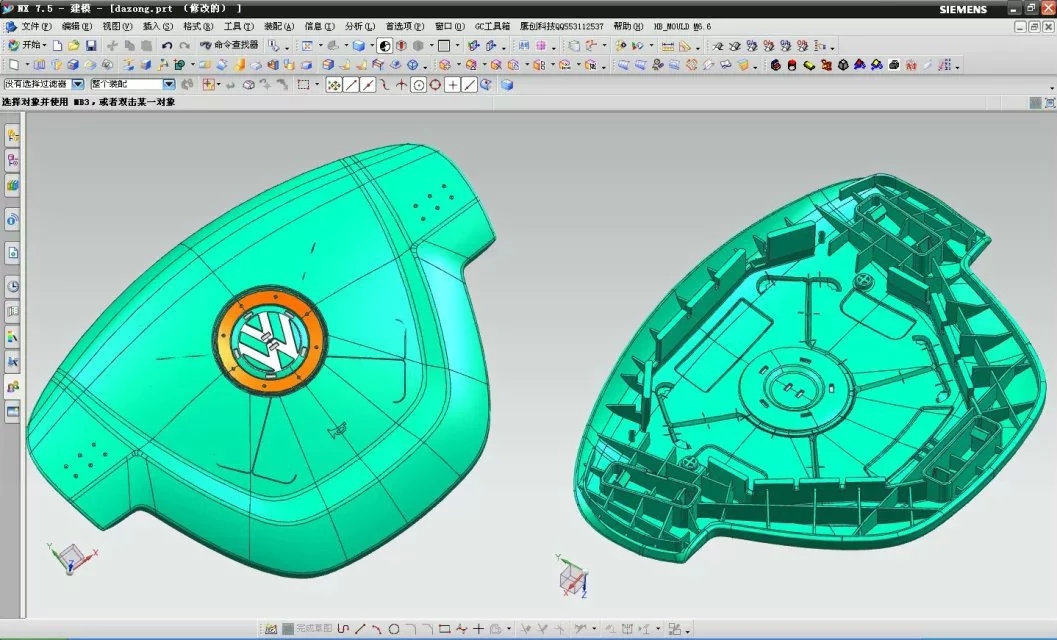Open the Command Finder (命令查找器)

(229, 46)
